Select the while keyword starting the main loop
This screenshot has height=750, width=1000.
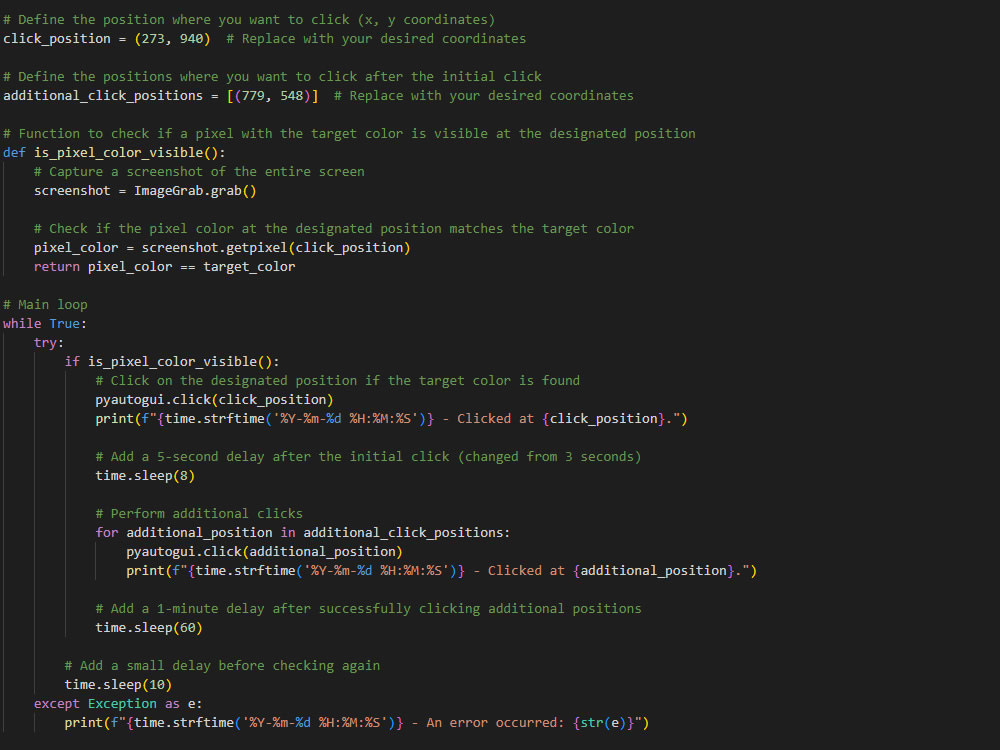point(19,323)
